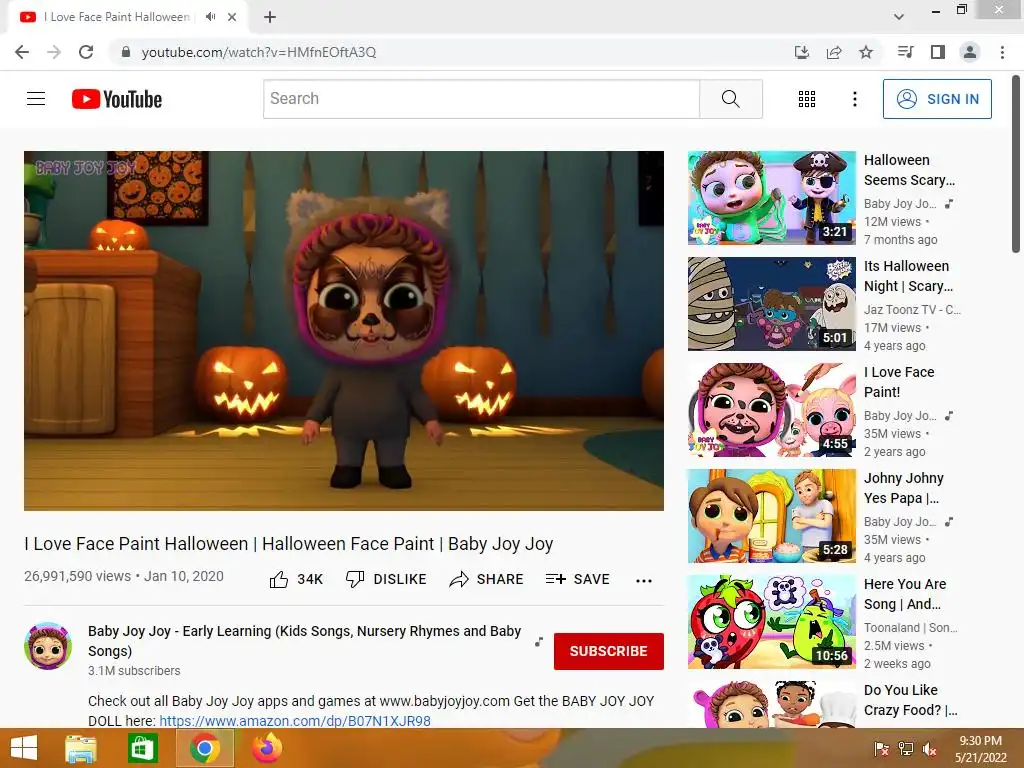Image resolution: width=1024 pixels, height=768 pixels.
Task: Open Johny Johny Yes Papa thumbnail
Action: click(771, 516)
